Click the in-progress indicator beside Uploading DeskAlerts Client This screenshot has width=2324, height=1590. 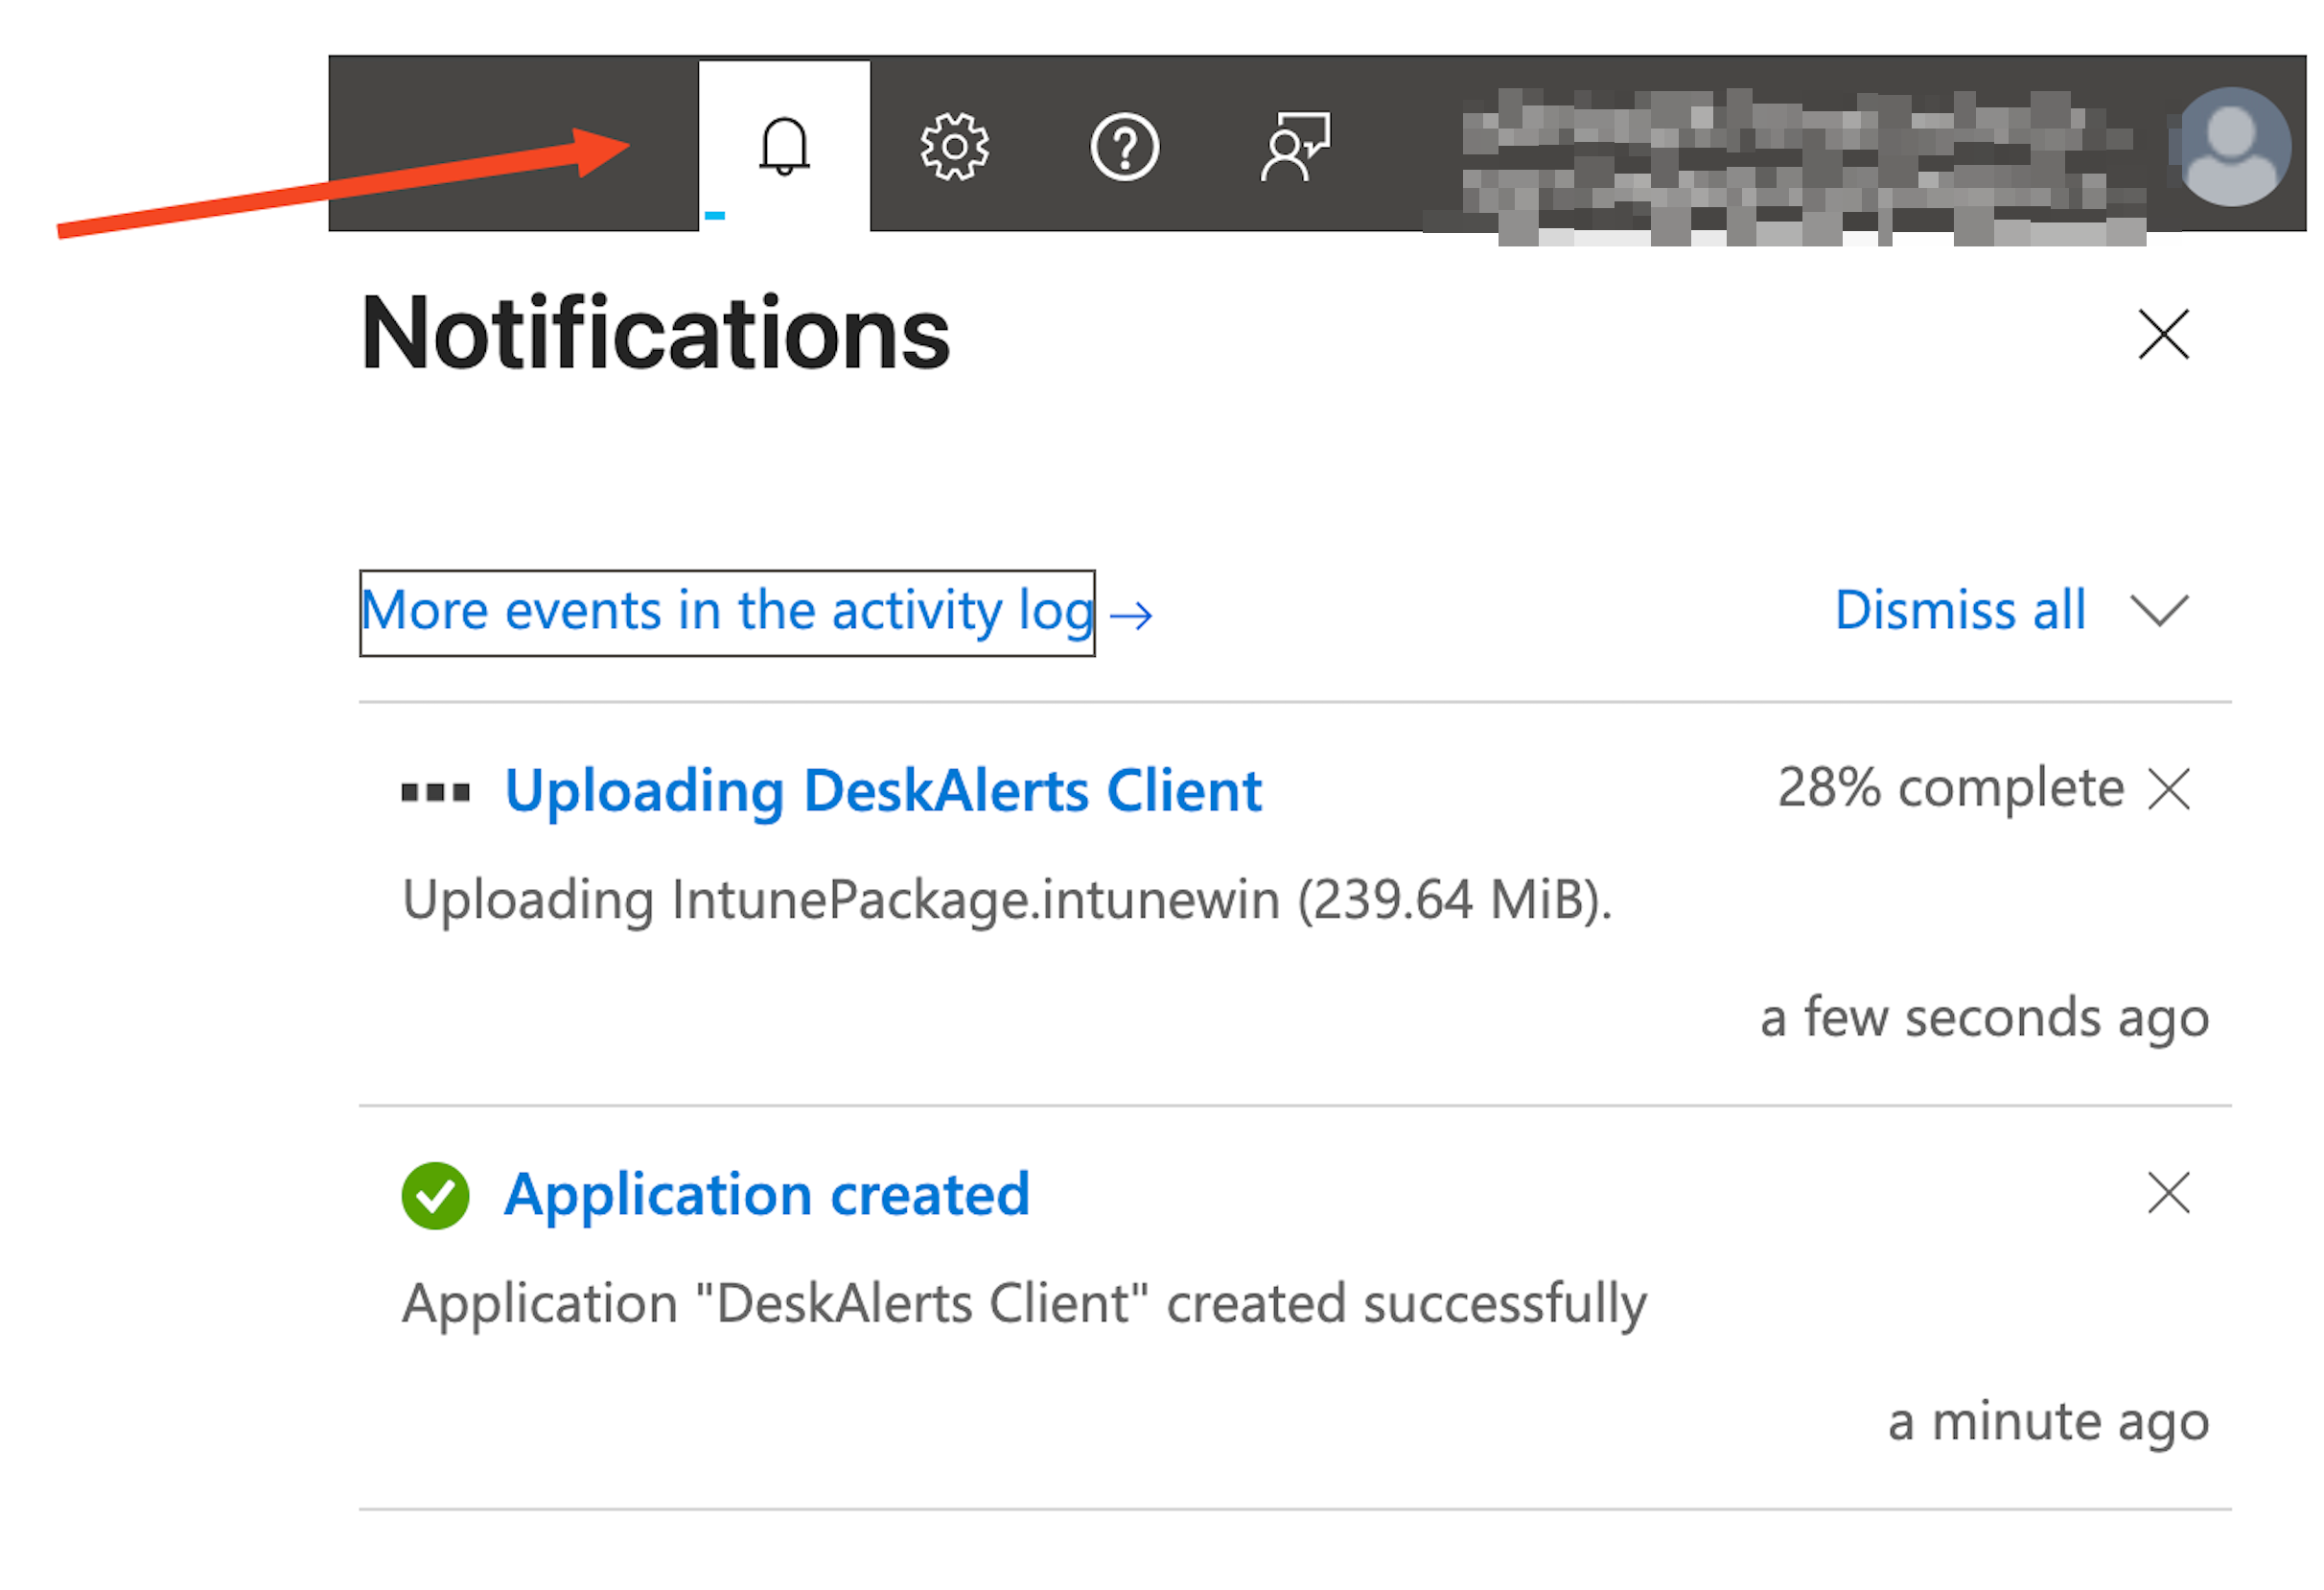(x=437, y=790)
